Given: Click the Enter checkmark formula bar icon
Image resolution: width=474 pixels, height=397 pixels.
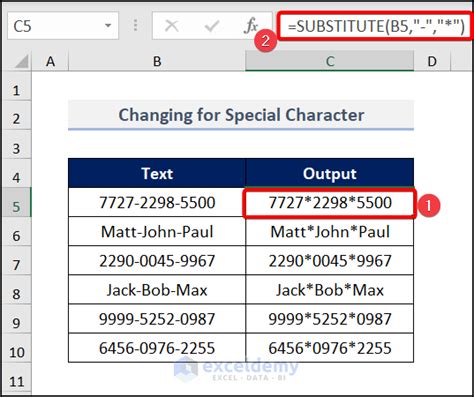Looking at the screenshot, I should pos(212,26).
